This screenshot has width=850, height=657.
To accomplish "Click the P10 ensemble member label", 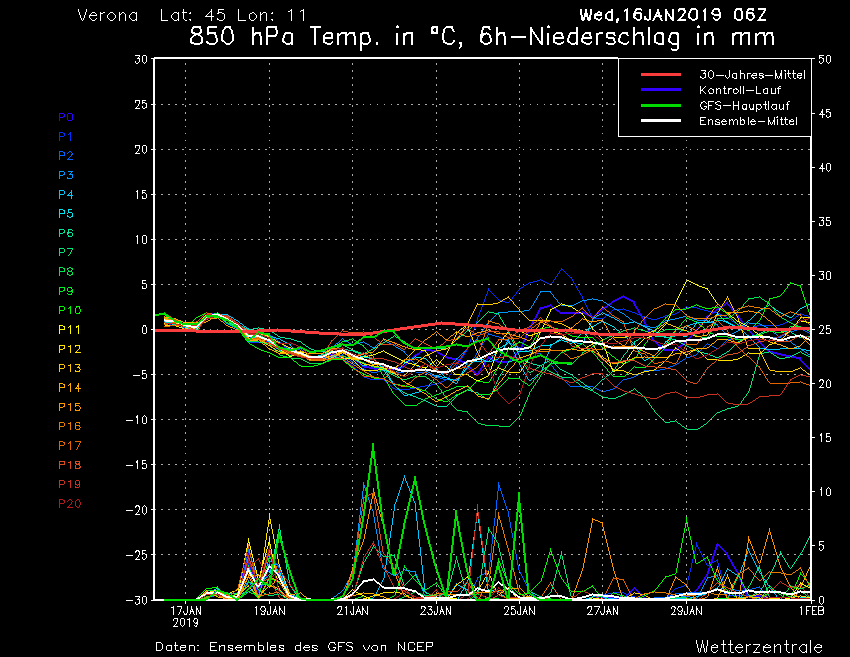I will click(69, 310).
